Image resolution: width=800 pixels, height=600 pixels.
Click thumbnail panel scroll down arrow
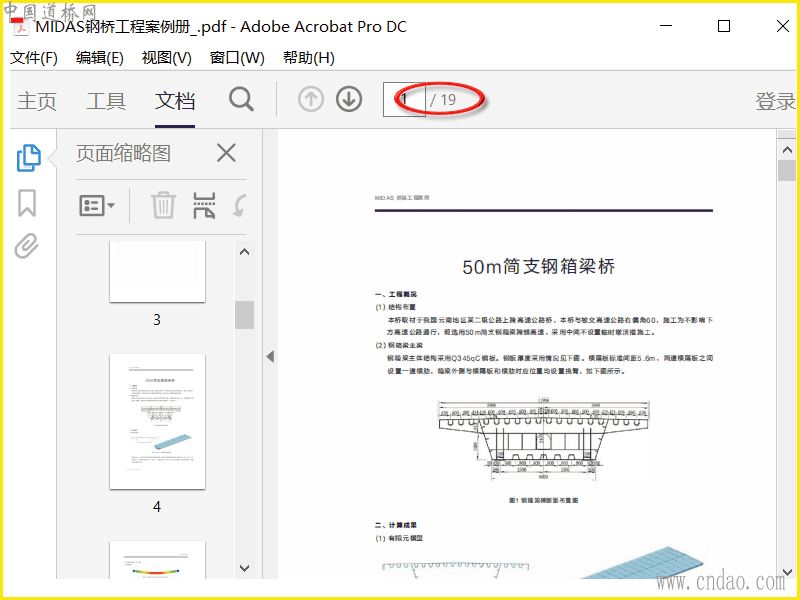tap(244, 568)
